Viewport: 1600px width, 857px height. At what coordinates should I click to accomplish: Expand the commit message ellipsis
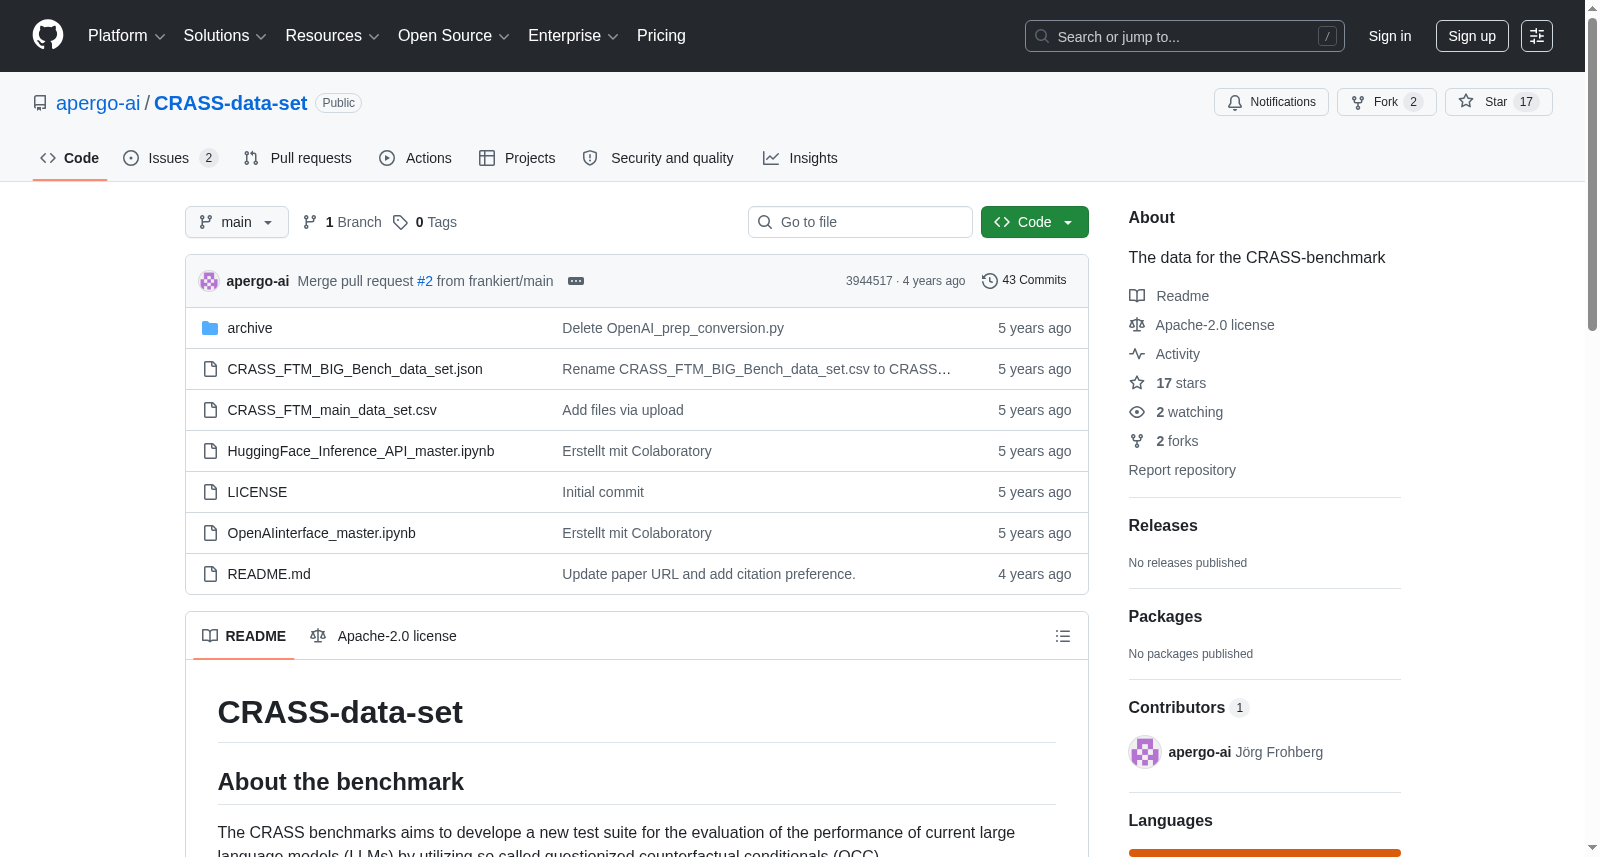pos(576,281)
